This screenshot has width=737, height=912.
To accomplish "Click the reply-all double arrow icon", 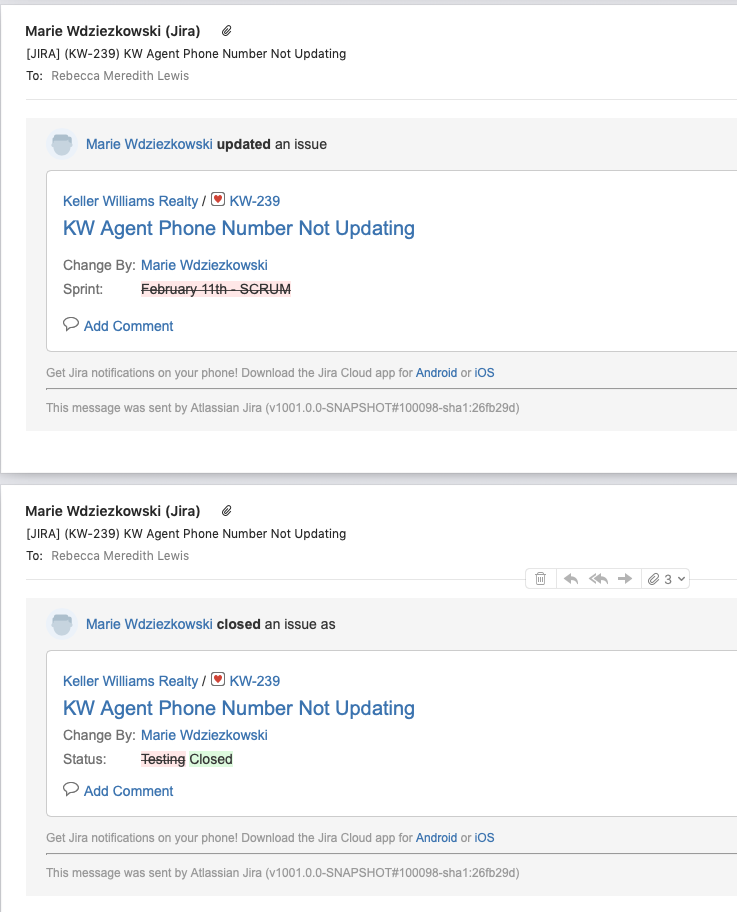I will [598, 578].
